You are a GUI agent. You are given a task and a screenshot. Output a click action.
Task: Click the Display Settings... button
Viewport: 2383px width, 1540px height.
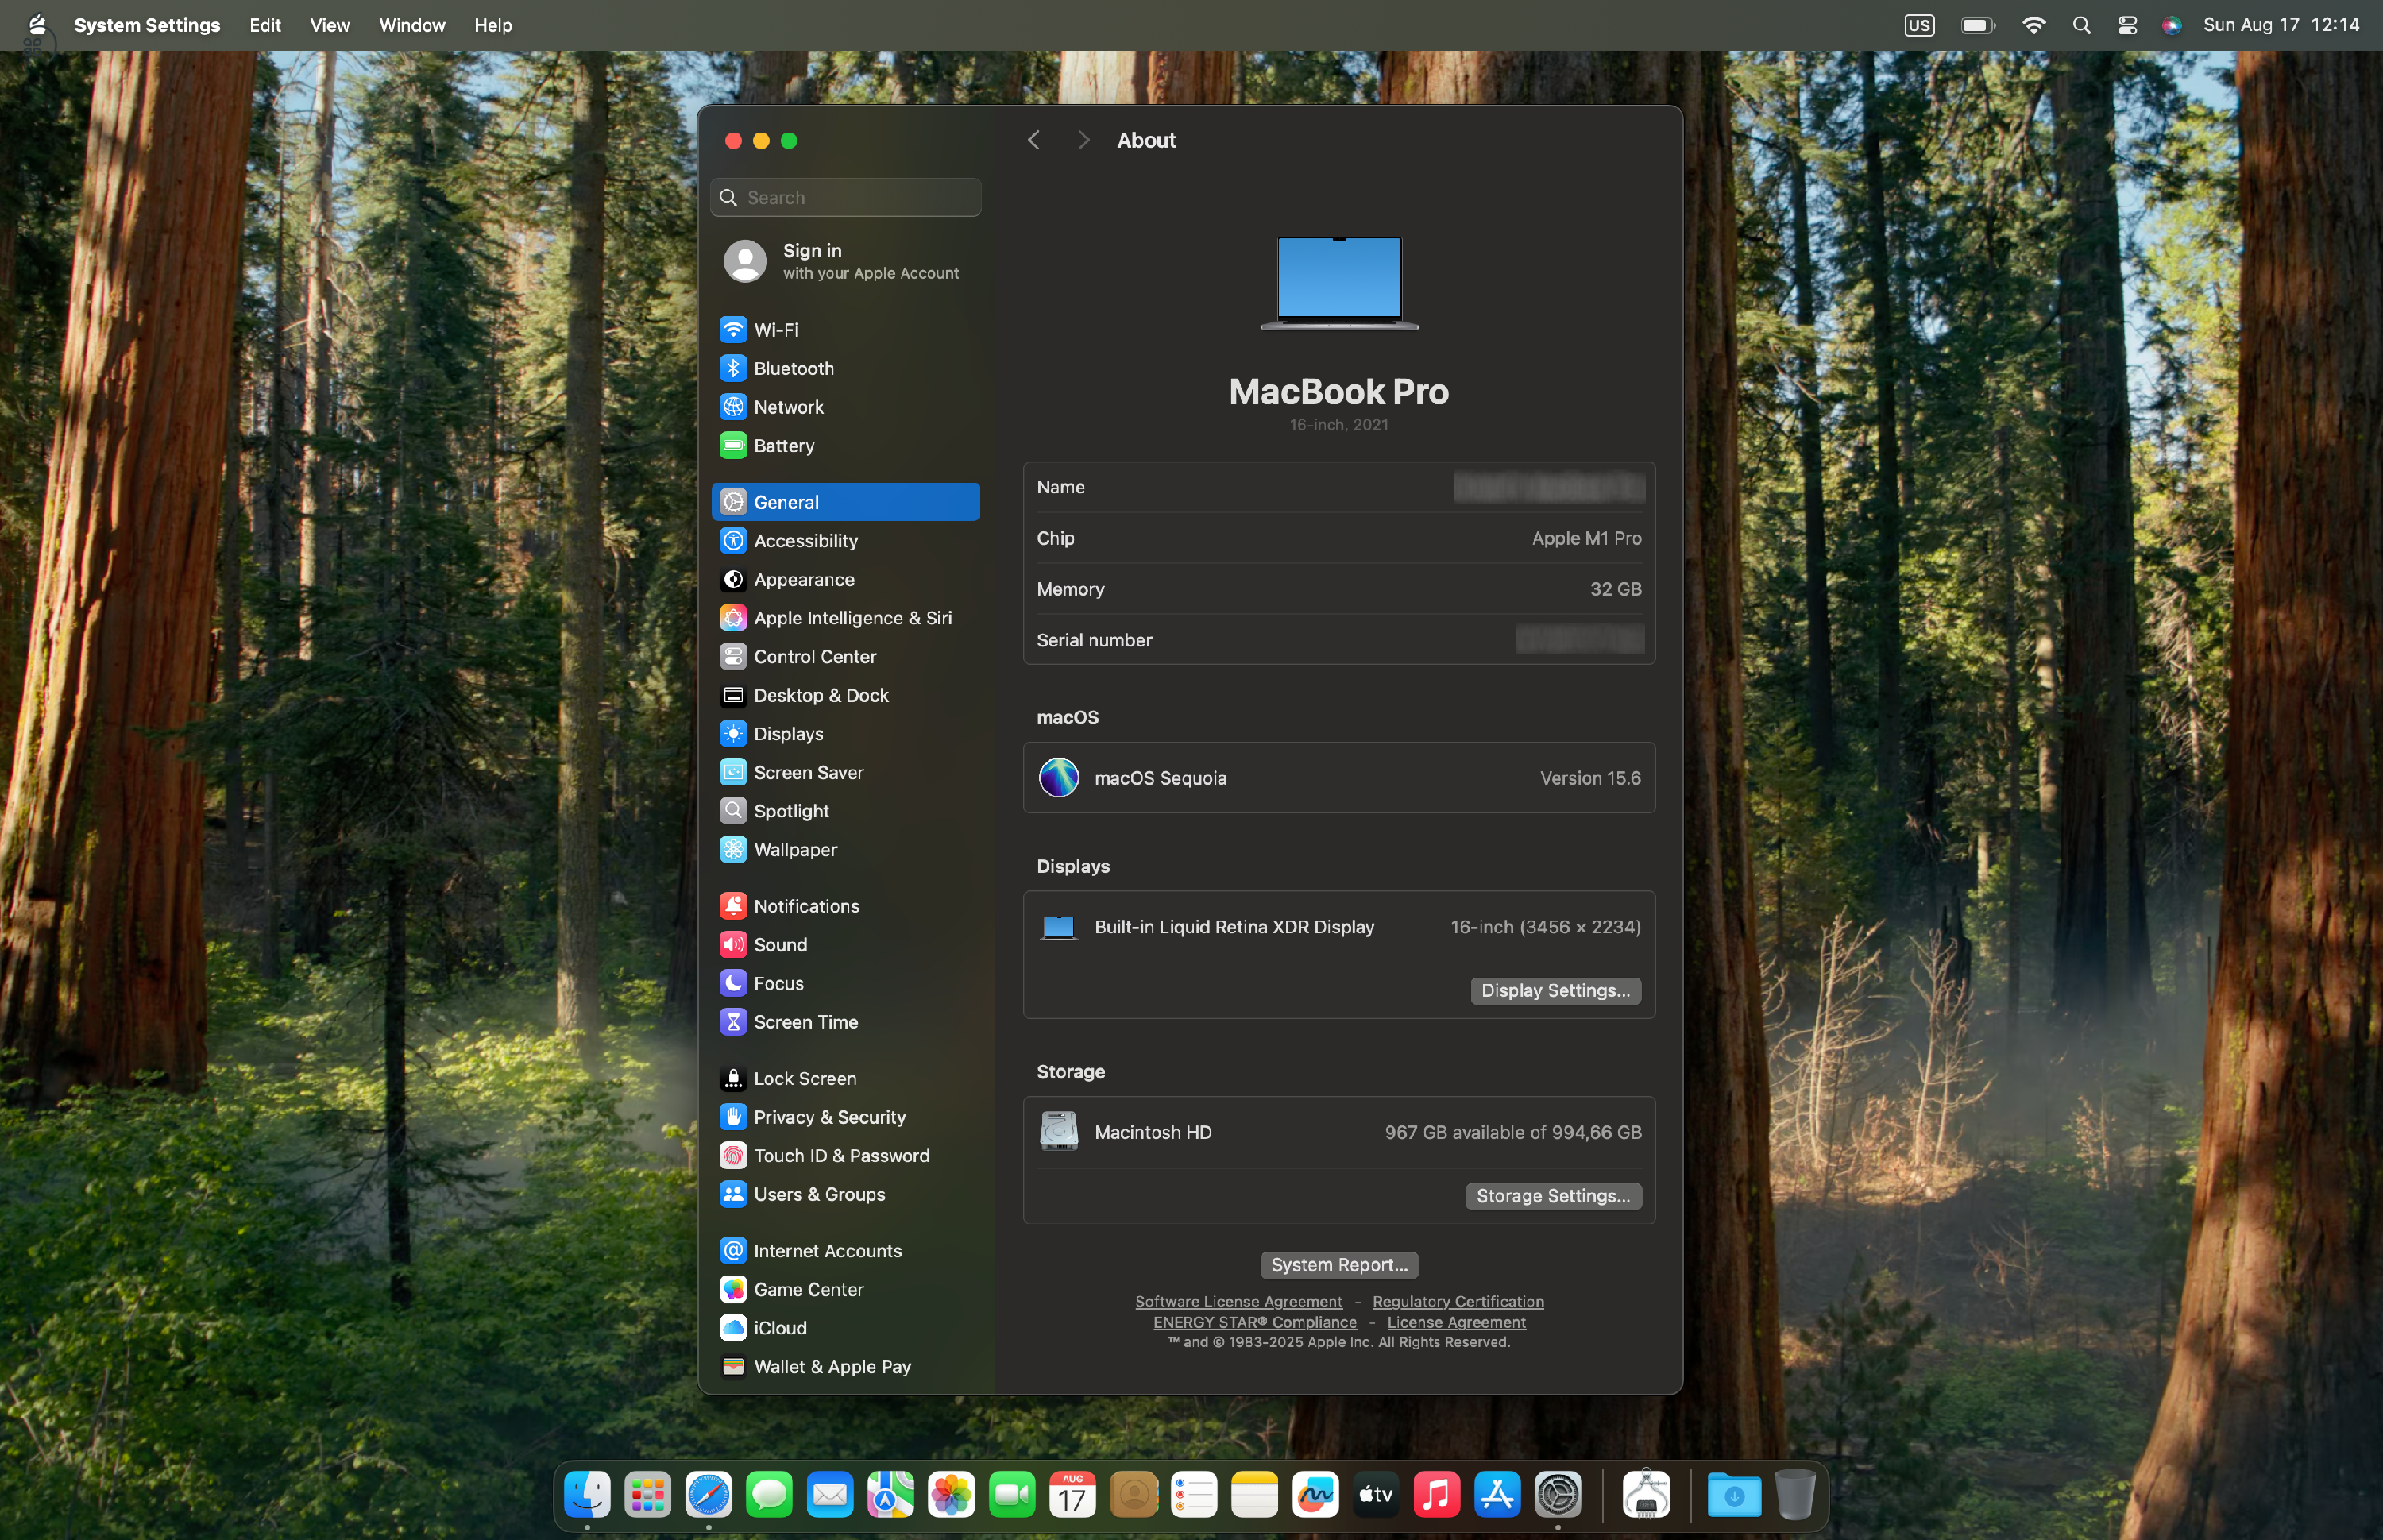click(1555, 990)
